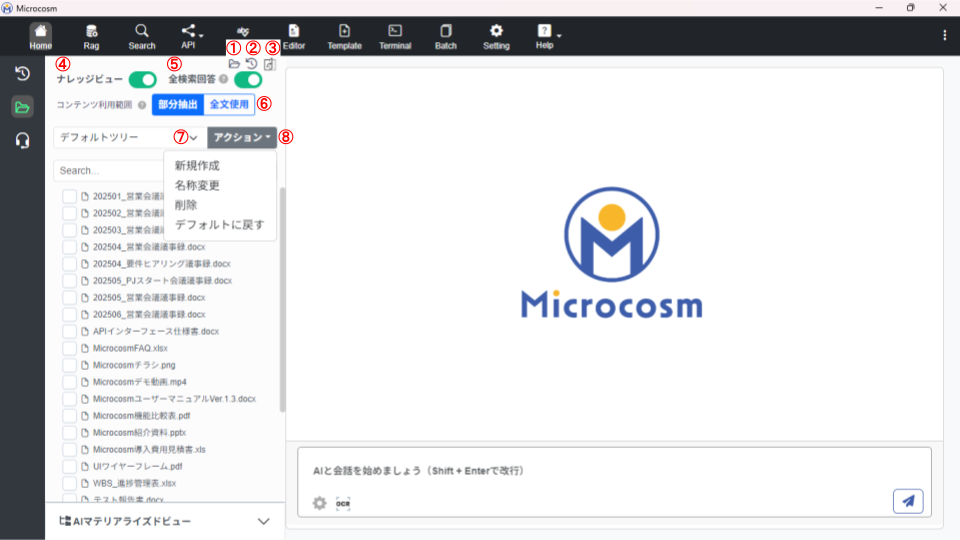Expand the AIマテリアライズドビュー panel
960x540 pixels.
[263, 522]
